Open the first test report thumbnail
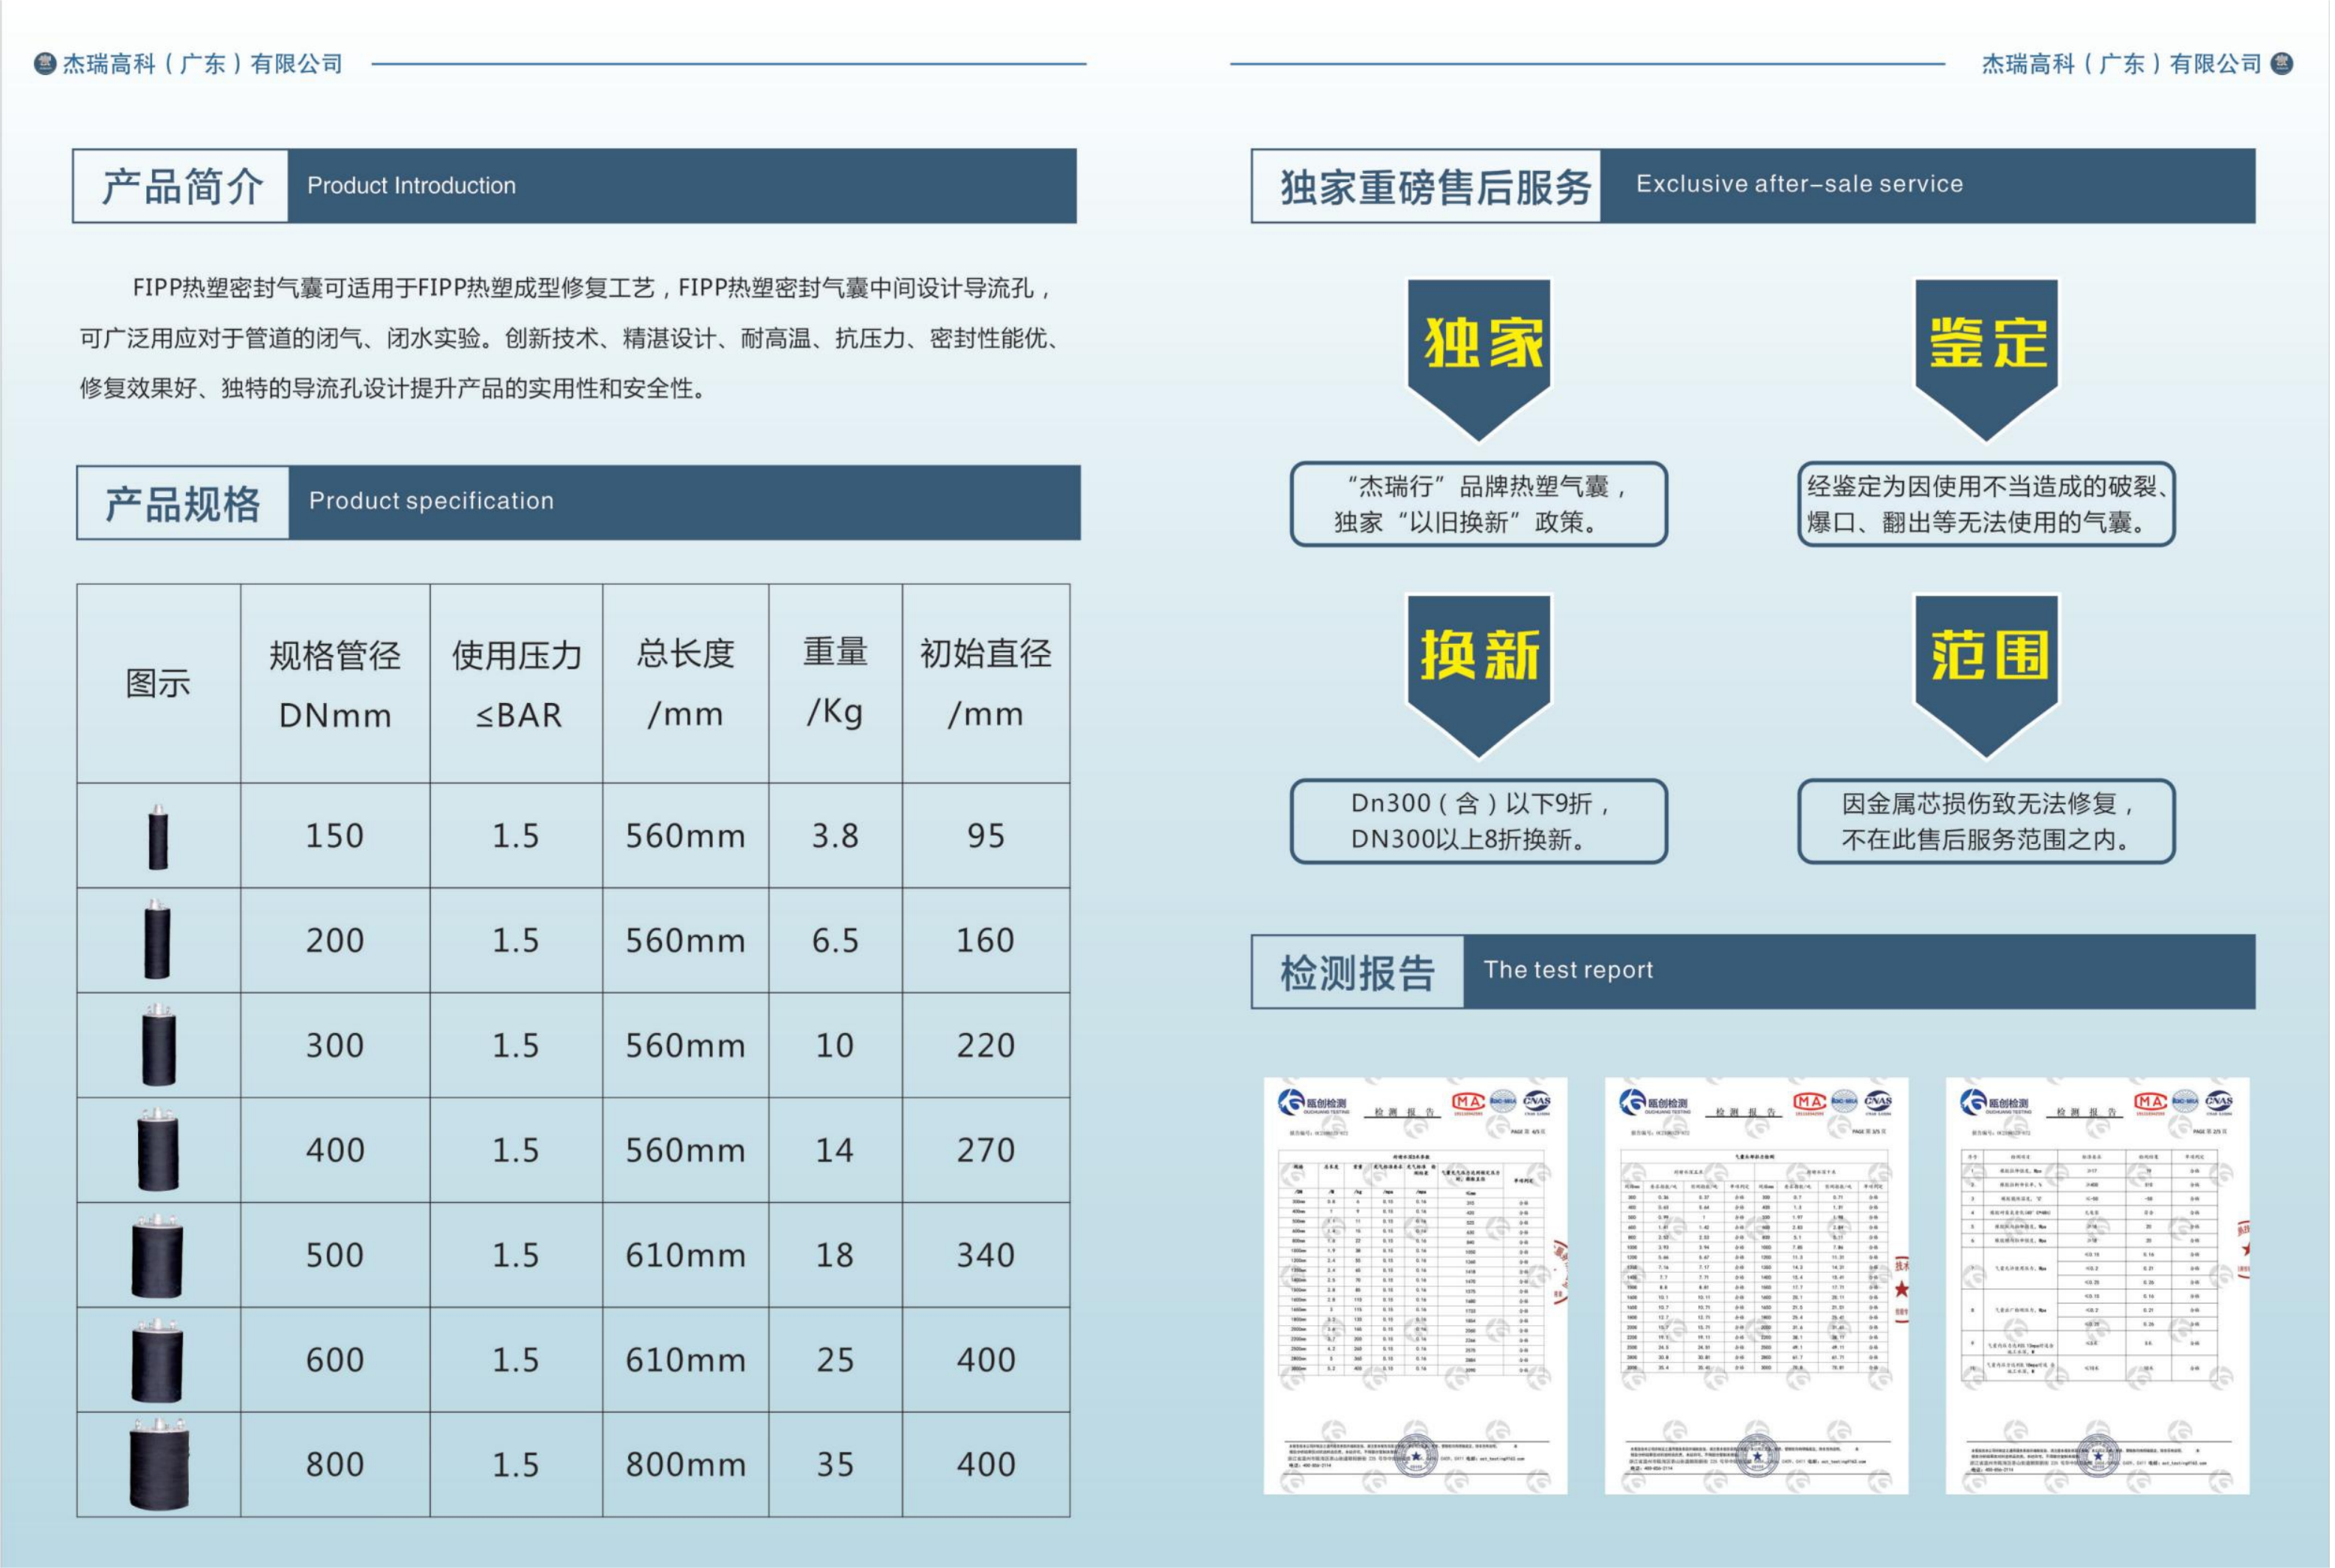 (x=1417, y=1286)
